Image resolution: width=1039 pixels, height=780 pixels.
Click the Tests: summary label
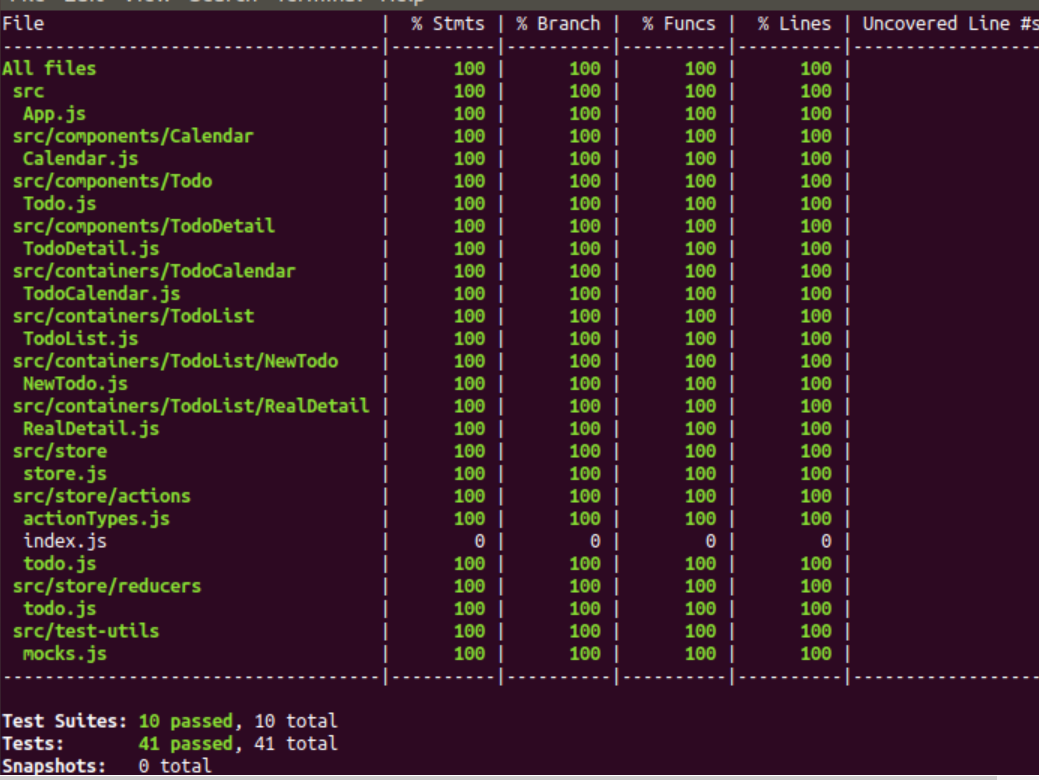[33, 744]
